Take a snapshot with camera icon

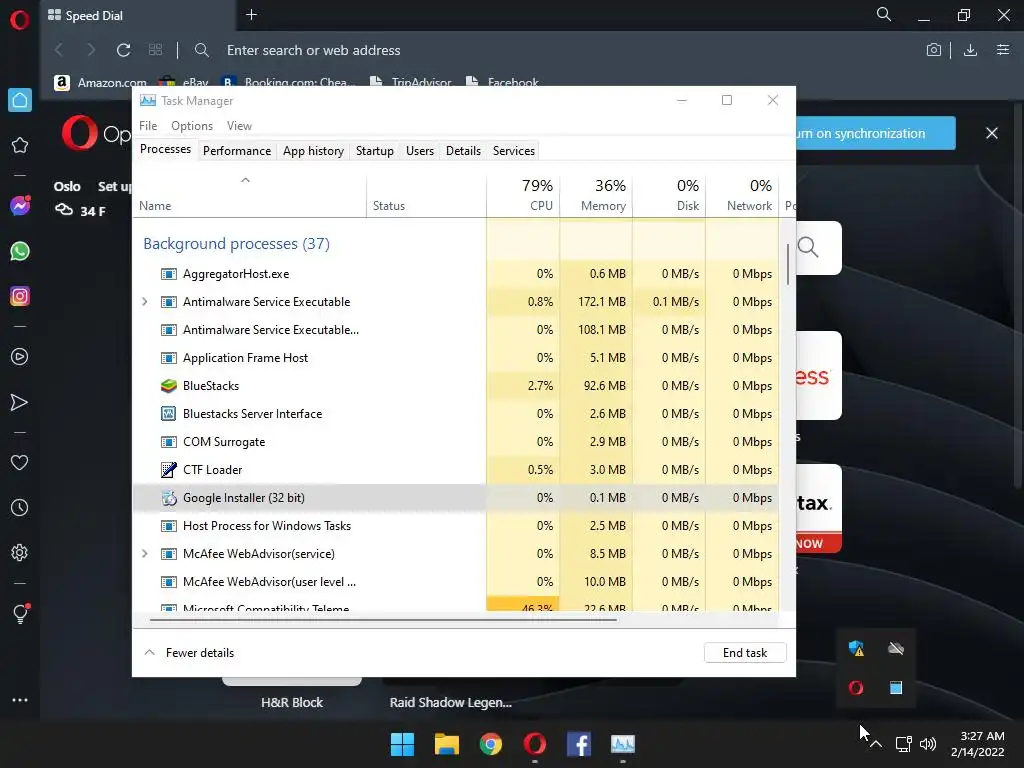934,50
